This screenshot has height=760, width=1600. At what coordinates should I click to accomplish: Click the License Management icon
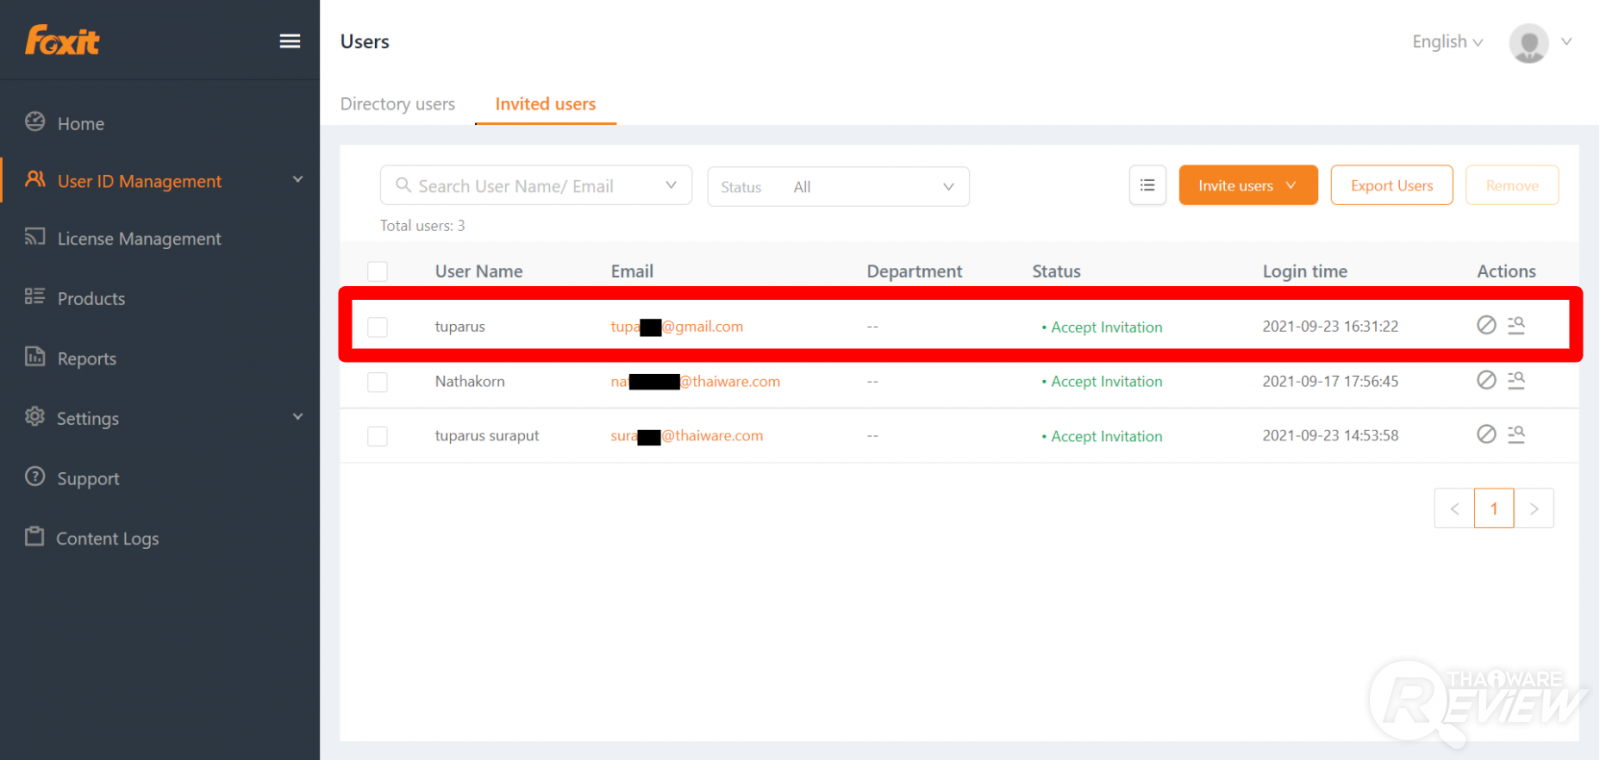35,237
